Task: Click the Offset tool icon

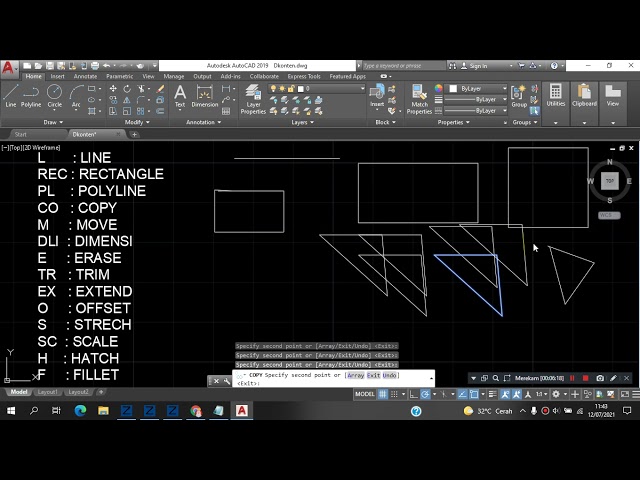Action: 160,111
